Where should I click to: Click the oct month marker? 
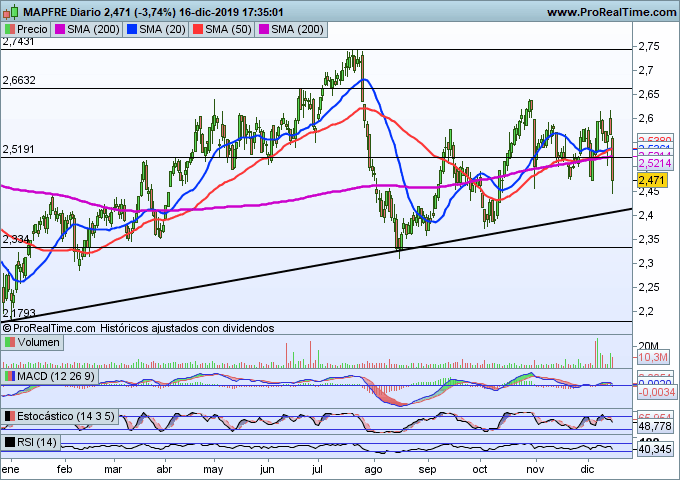click(480, 469)
